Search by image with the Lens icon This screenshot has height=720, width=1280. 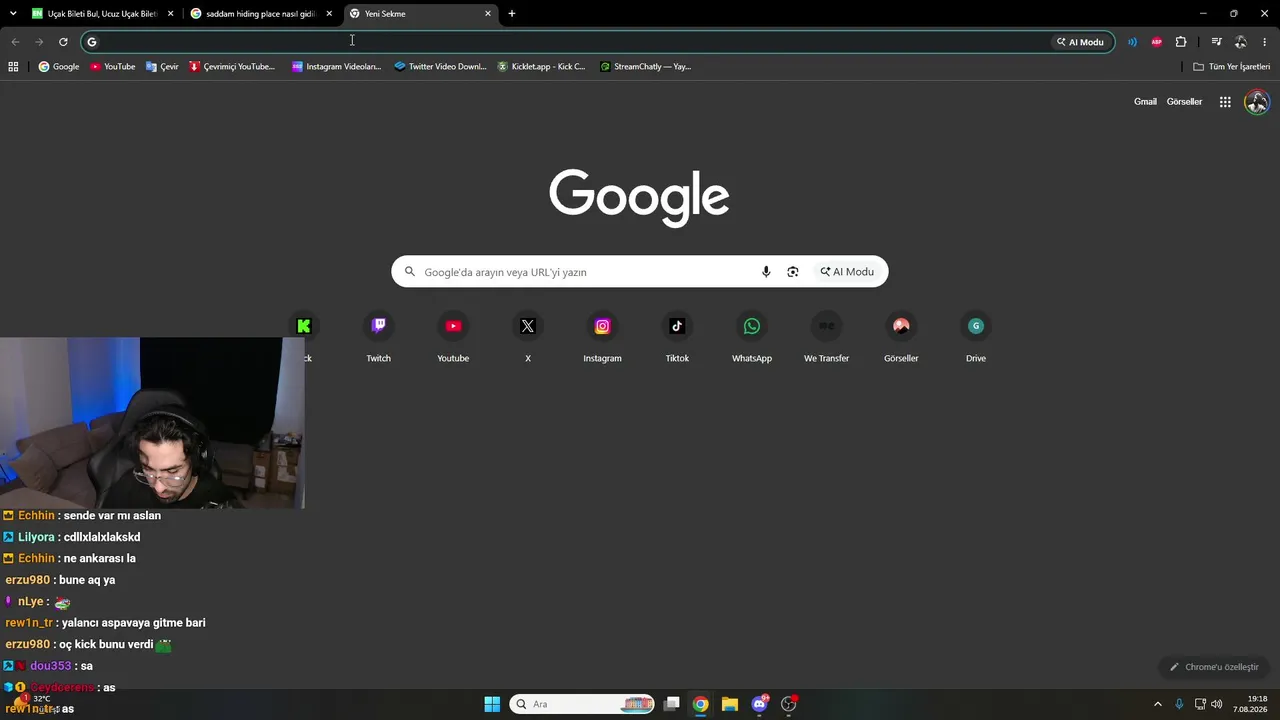793,272
